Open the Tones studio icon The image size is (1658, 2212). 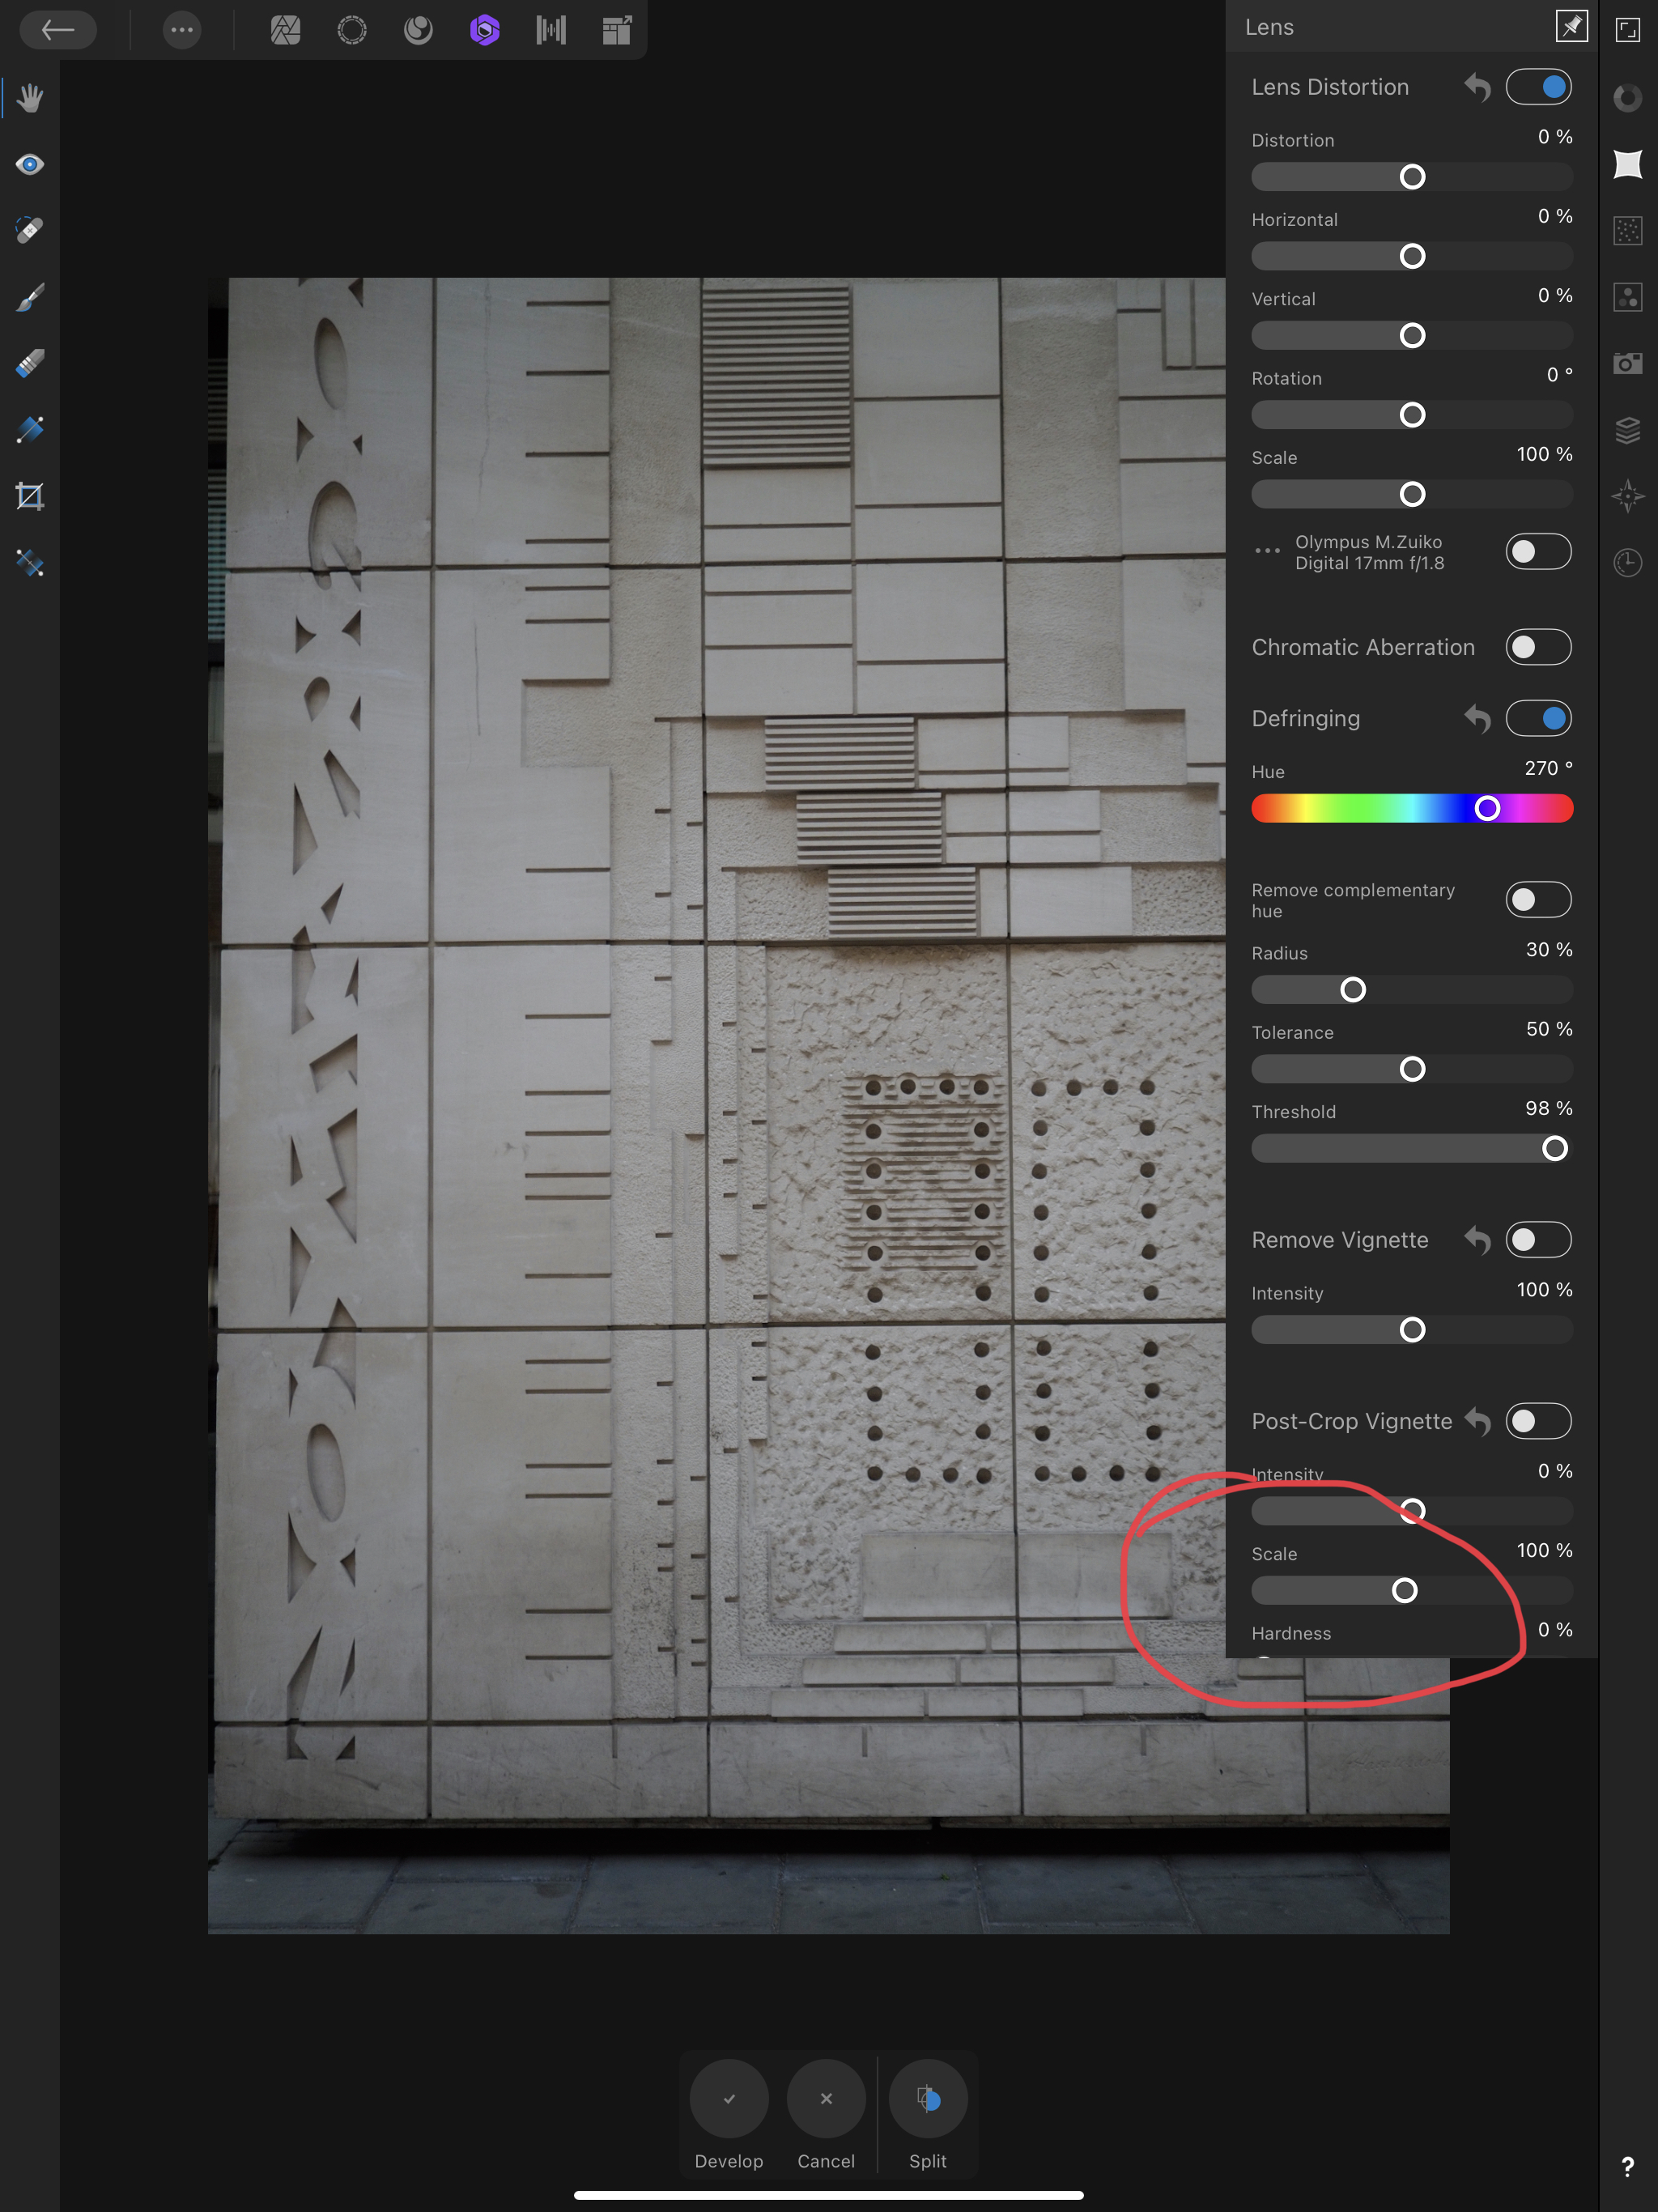tap(1628, 297)
